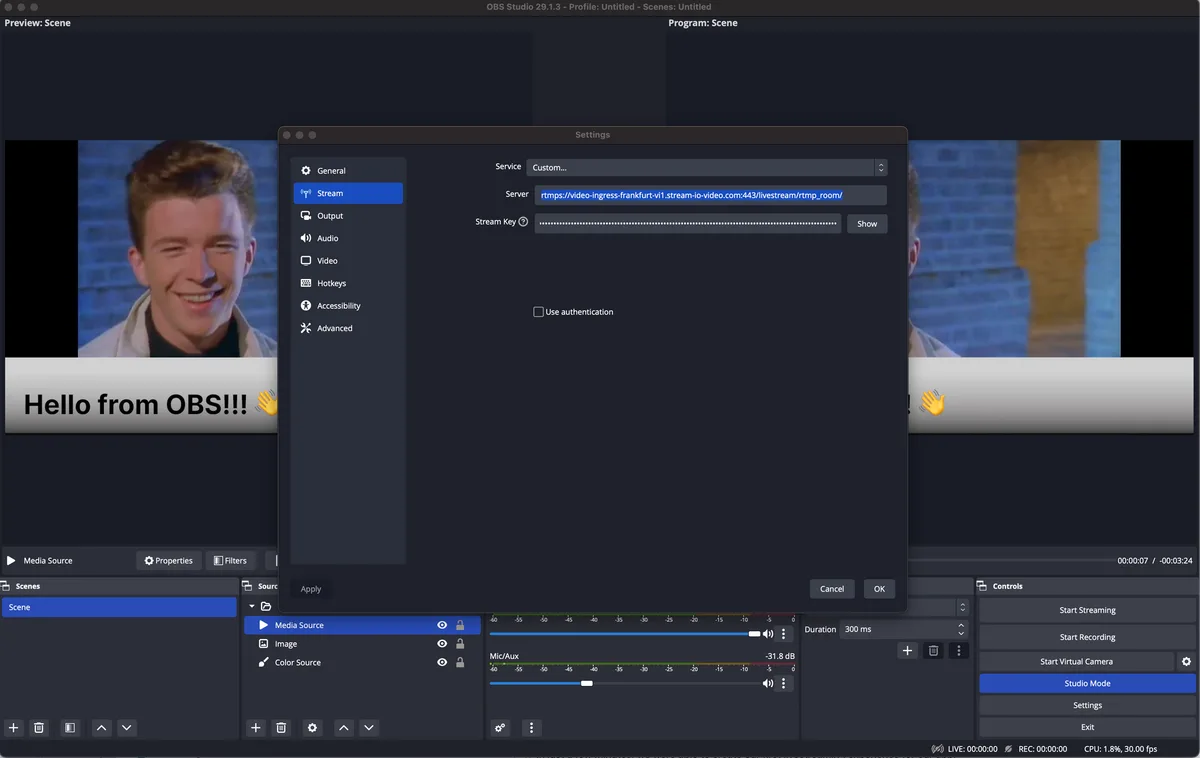Toggle Studio Mode off

tap(1087, 683)
